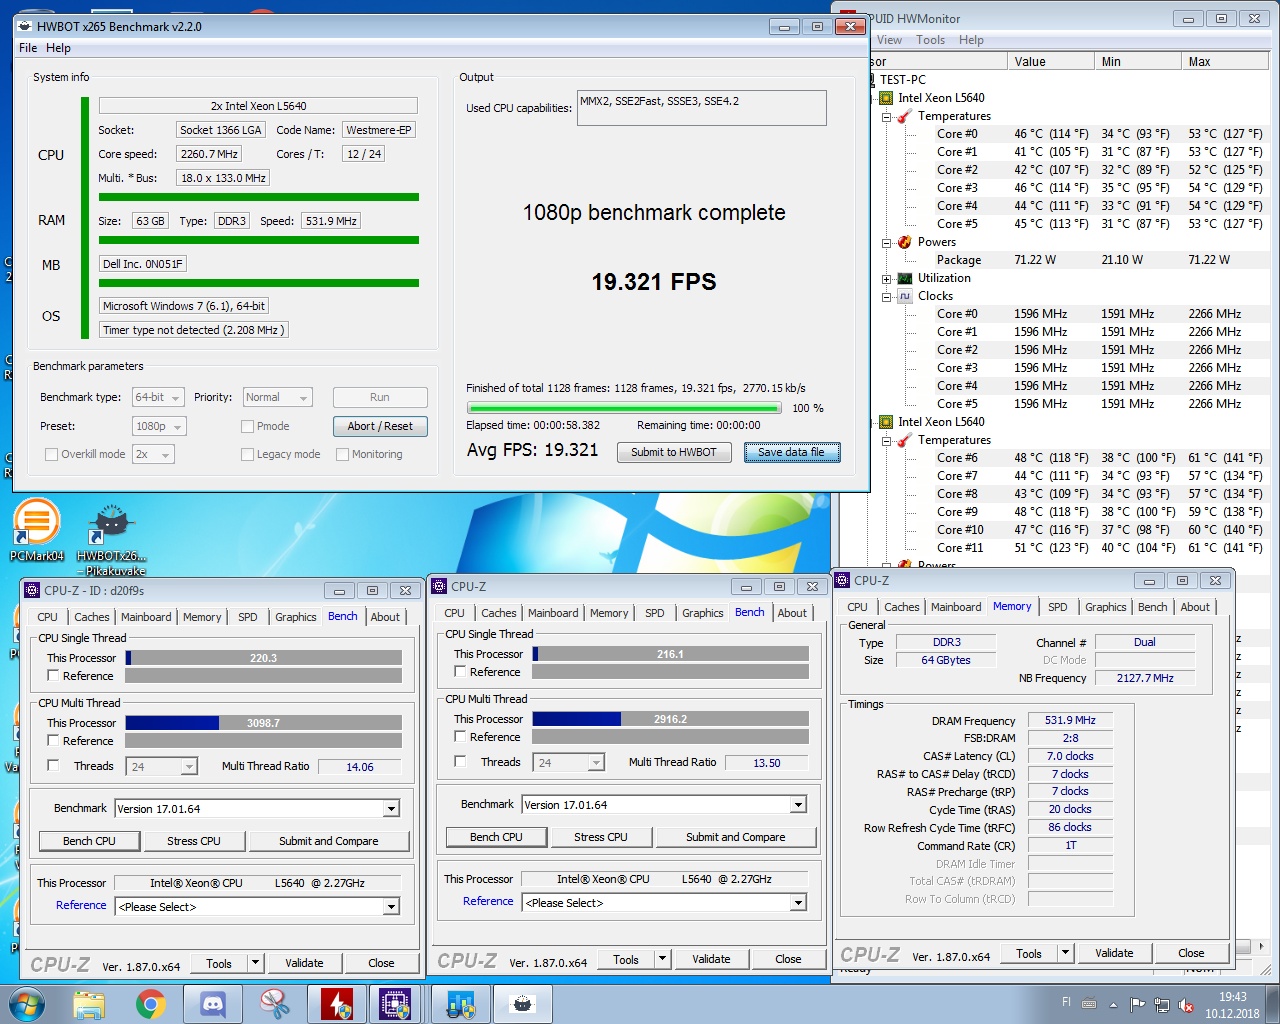Launch Chrome from the taskbar
The width and height of the screenshot is (1280, 1024).
[x=151, y=1004]
